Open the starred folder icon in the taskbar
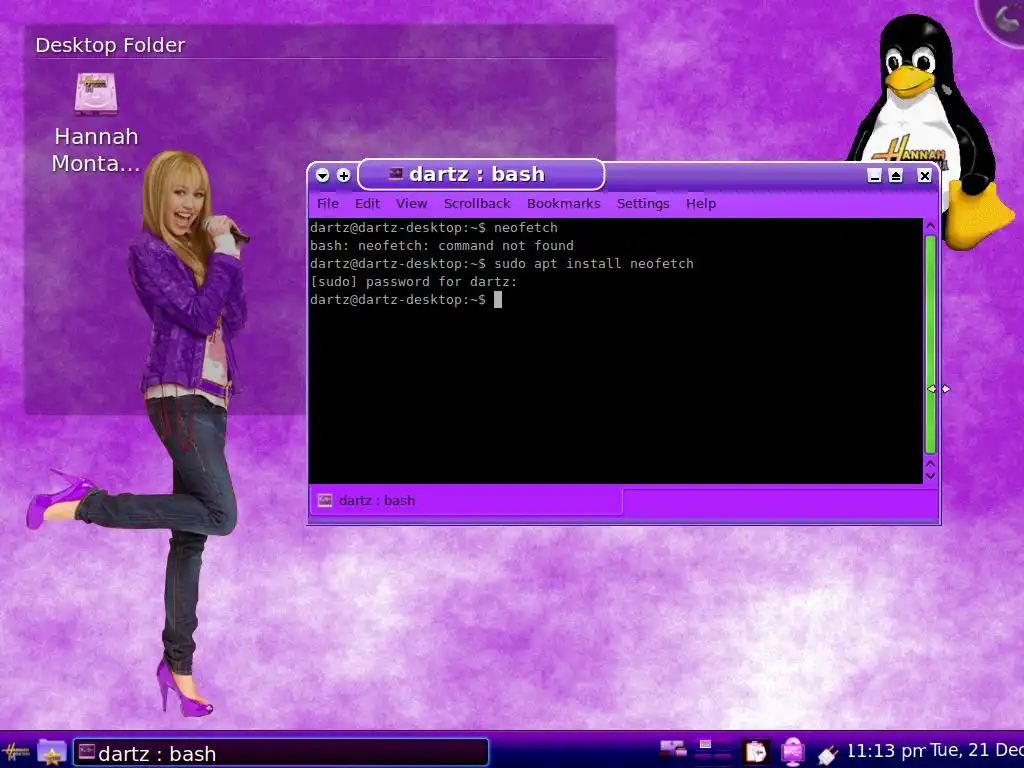Viewport: 1024px width, 768px height. (x=52, y=753)
